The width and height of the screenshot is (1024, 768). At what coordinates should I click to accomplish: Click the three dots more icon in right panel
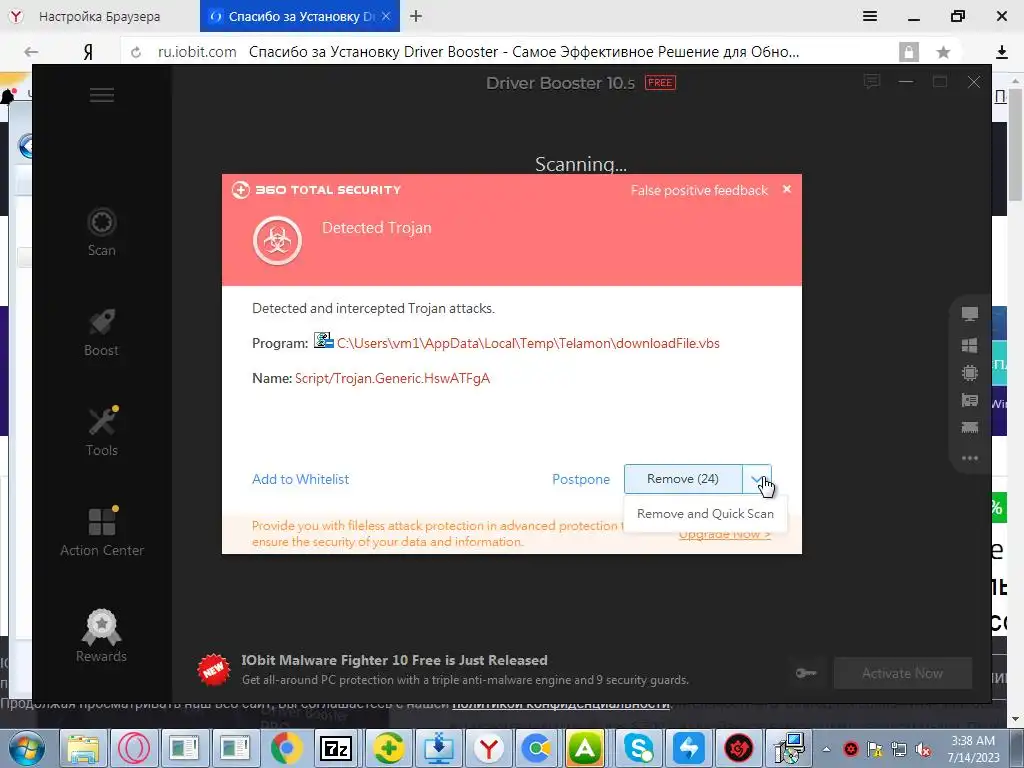[970, 458]
